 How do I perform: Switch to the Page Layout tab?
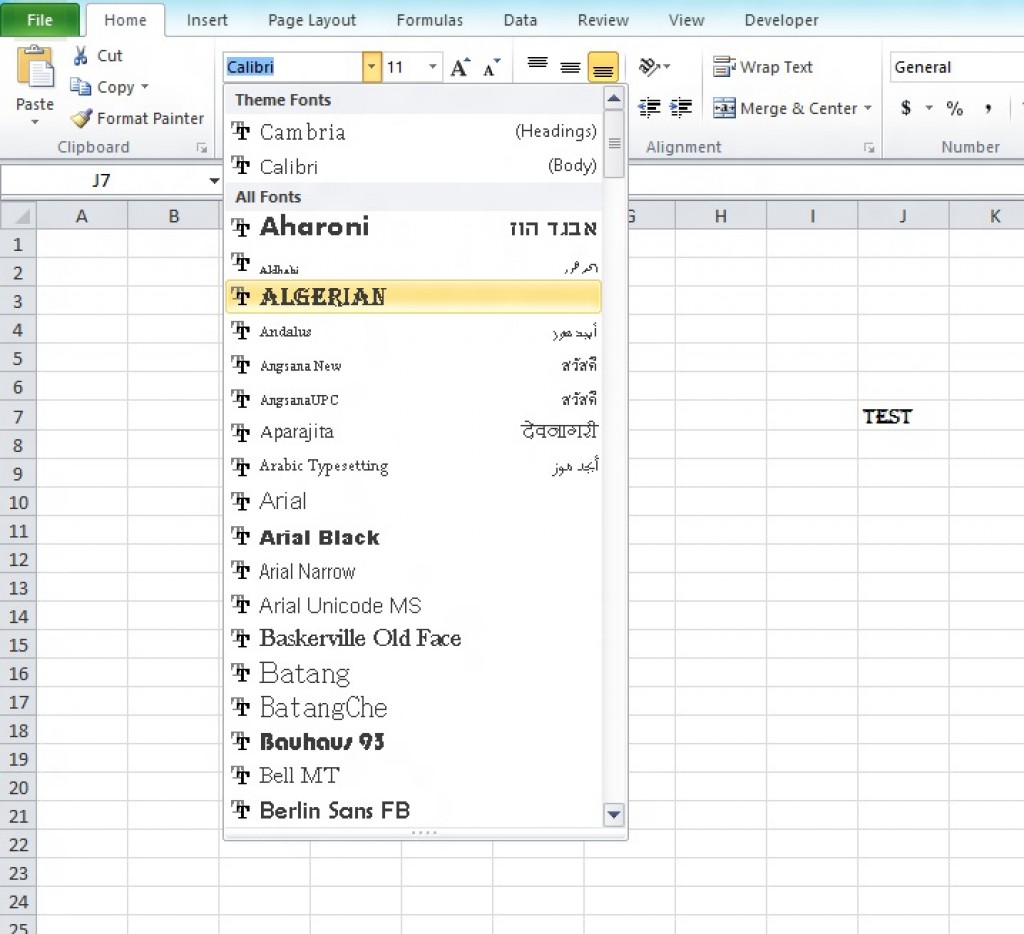click(313, 20)
